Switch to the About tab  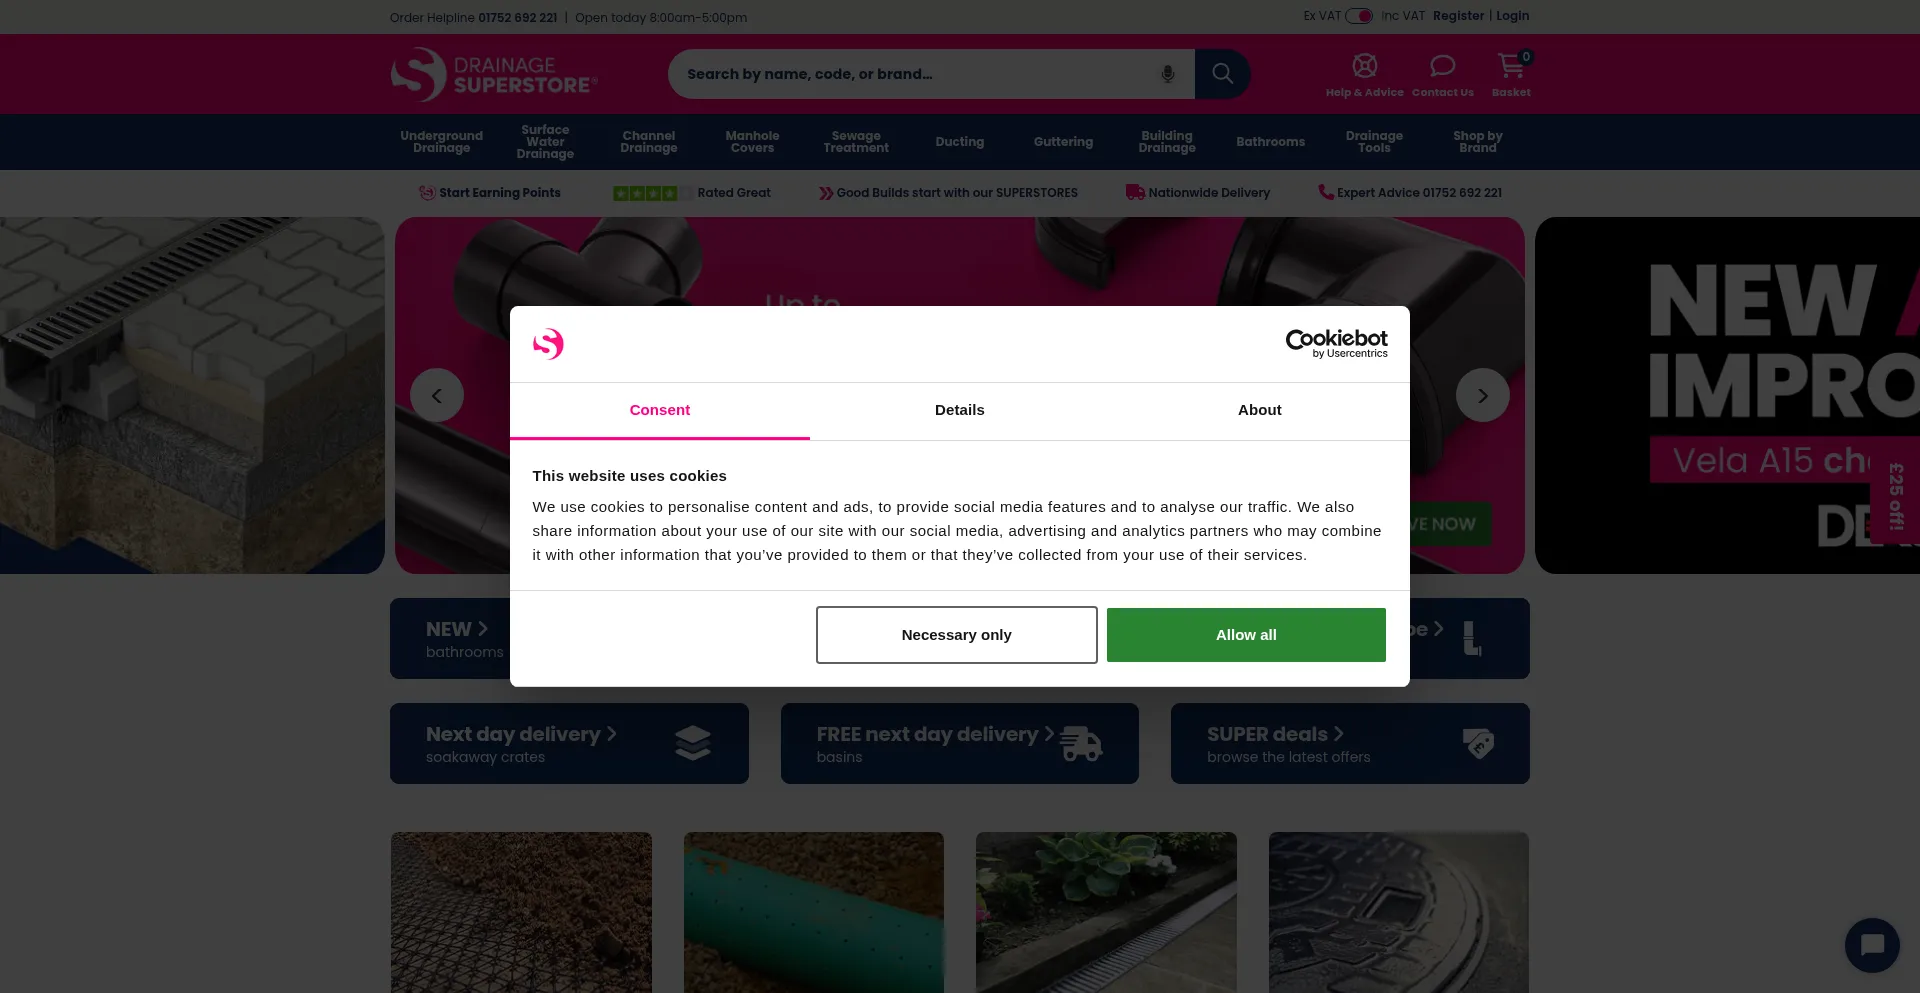[1260, 410]
